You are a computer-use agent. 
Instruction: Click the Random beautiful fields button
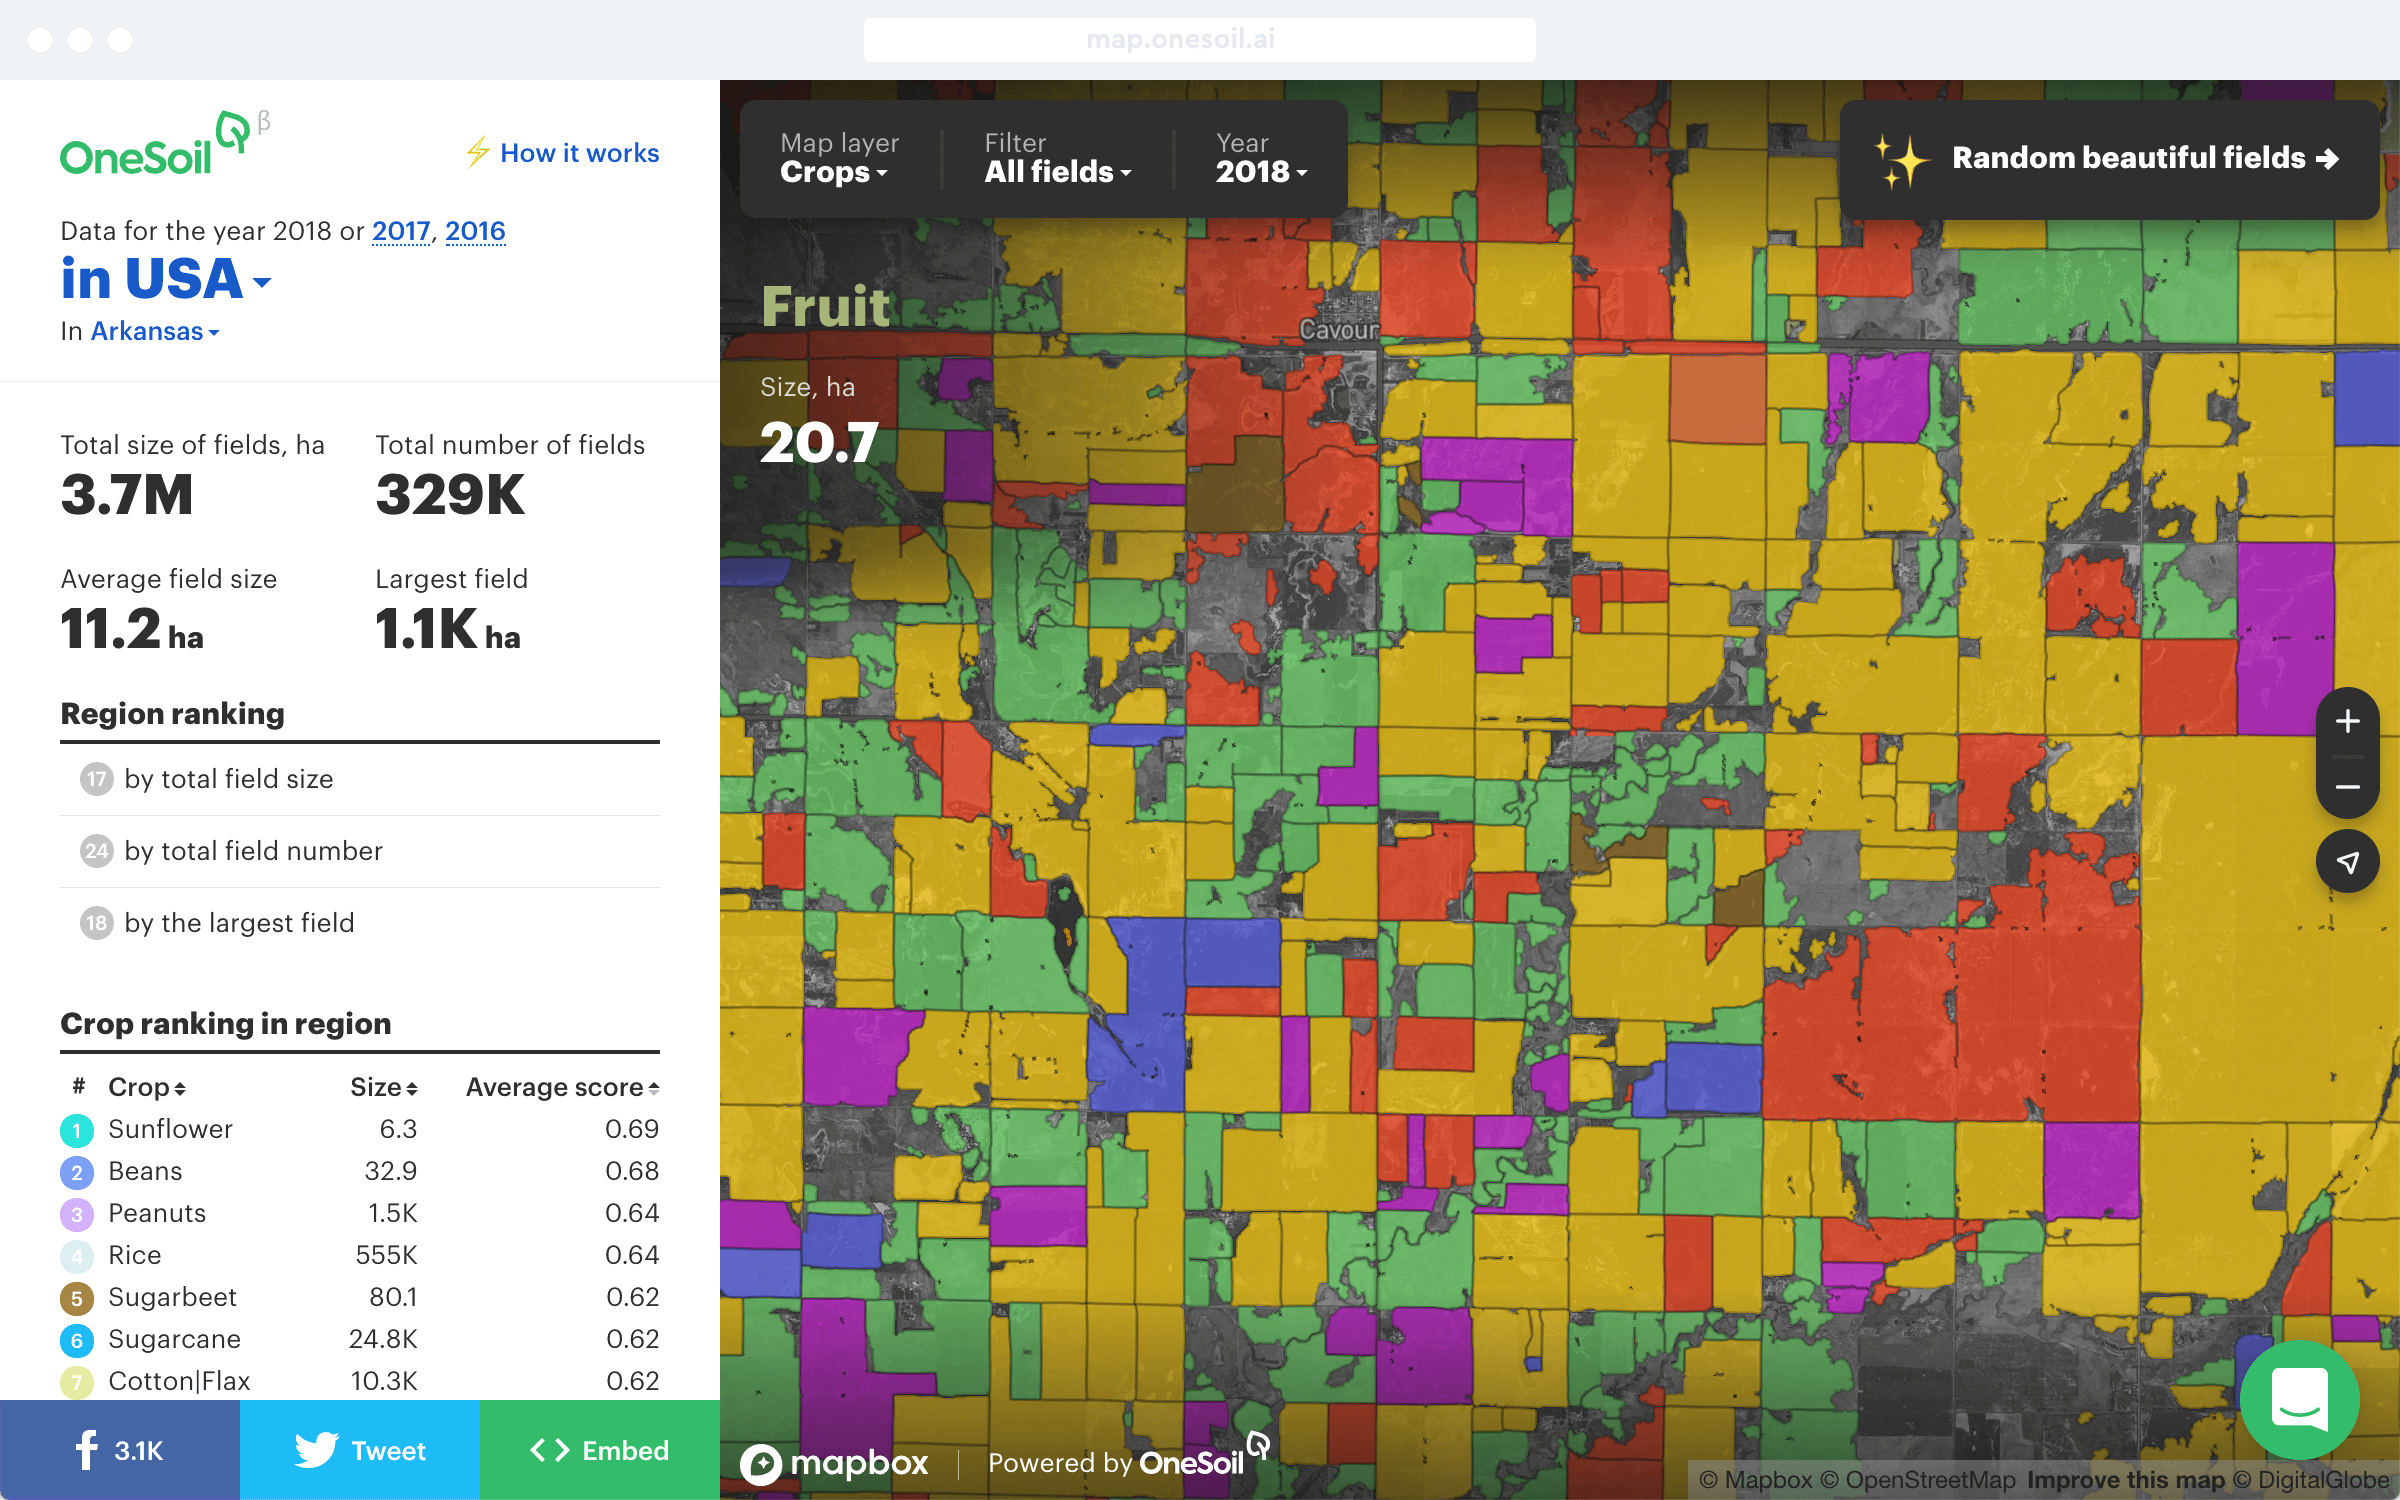click(x=2109, y=159)
